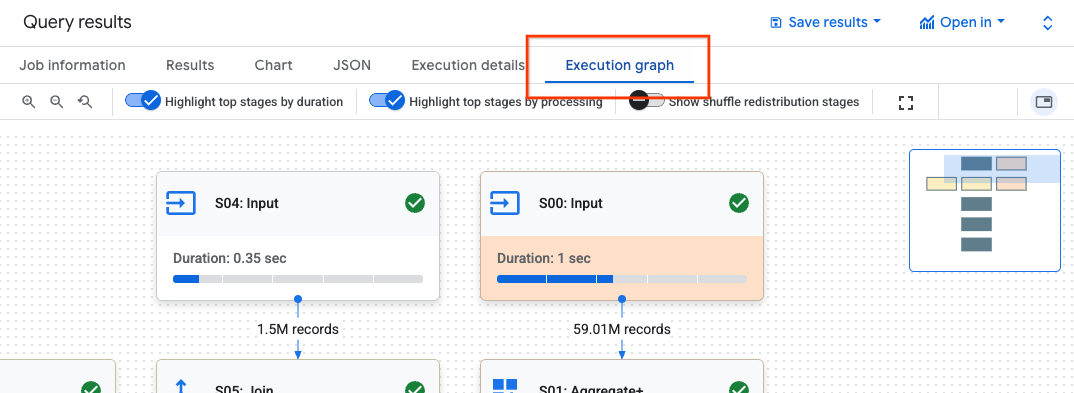Select the S01: Aggregate+ stage title
This screenshot has height=393, width=1074.
590,388
